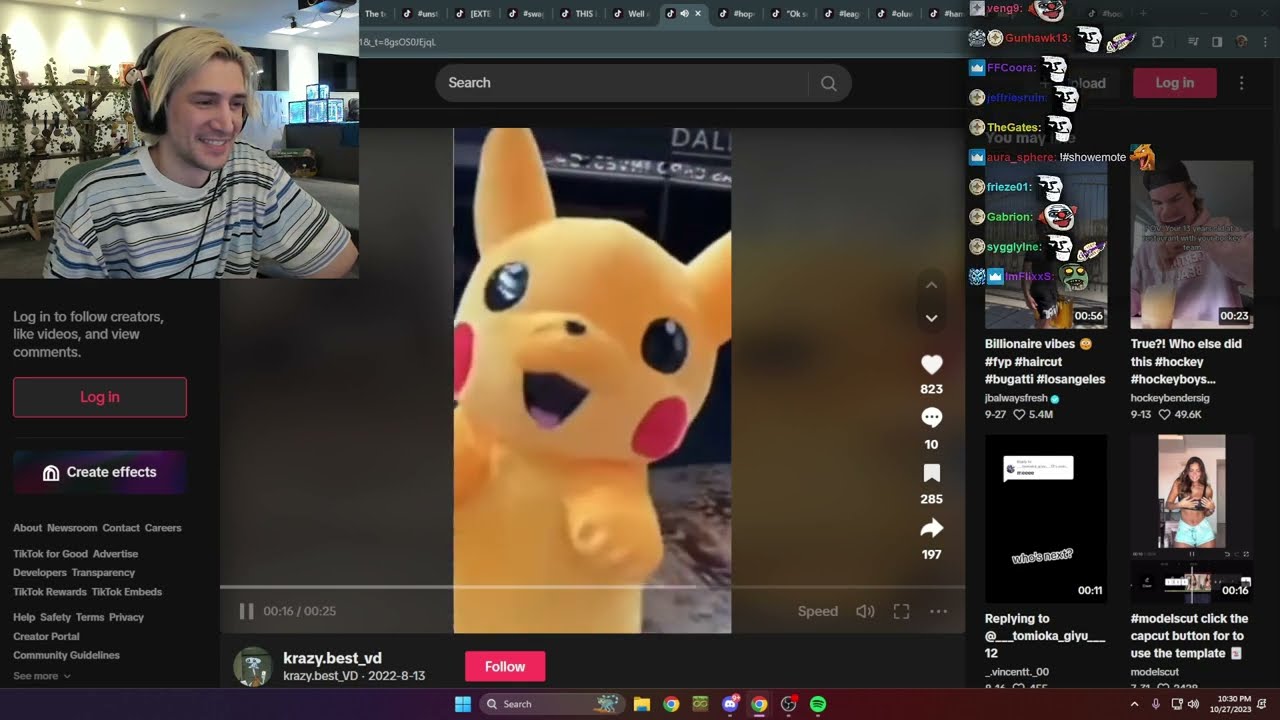The height and width of the screenshot is (720, 1280).
Task: Click the search magnifier icon
Action: tap(829, 83)
